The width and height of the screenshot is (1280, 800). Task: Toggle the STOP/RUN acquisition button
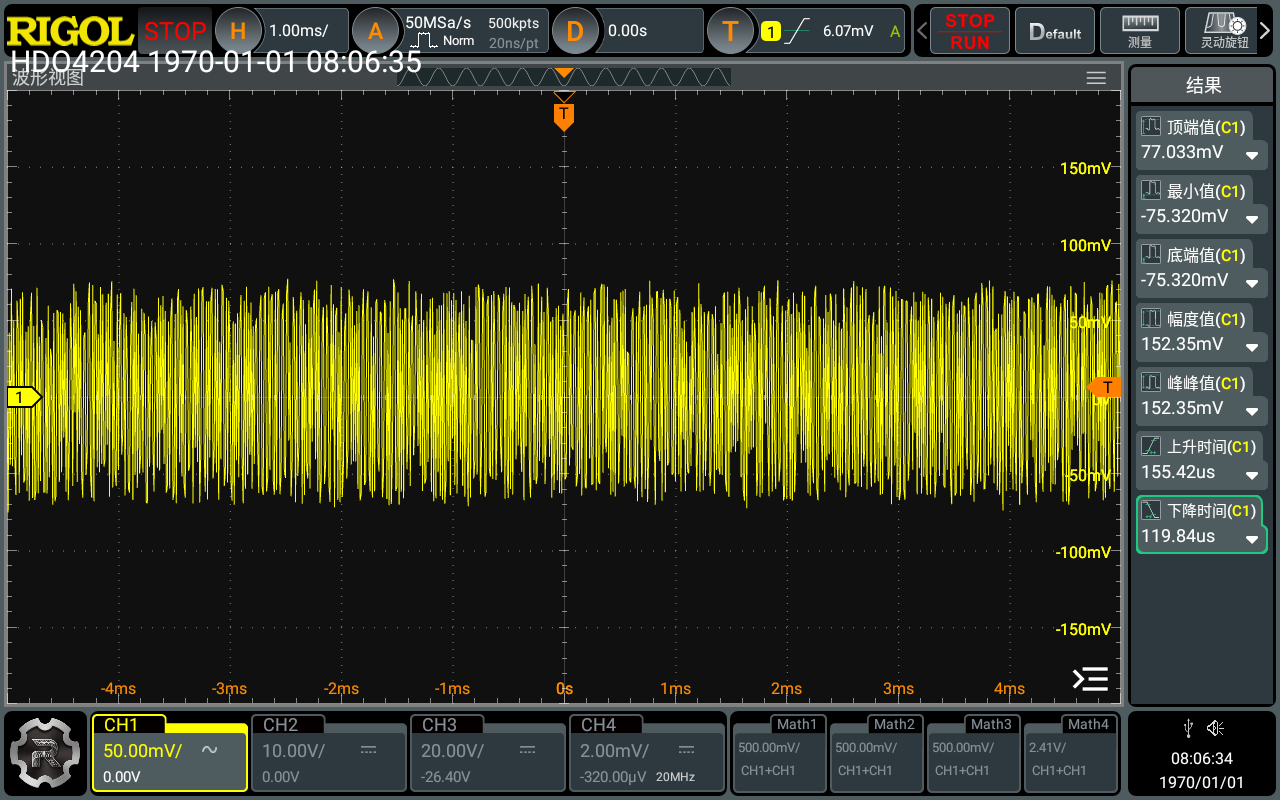pyautogui.click(x=969, y=31)
